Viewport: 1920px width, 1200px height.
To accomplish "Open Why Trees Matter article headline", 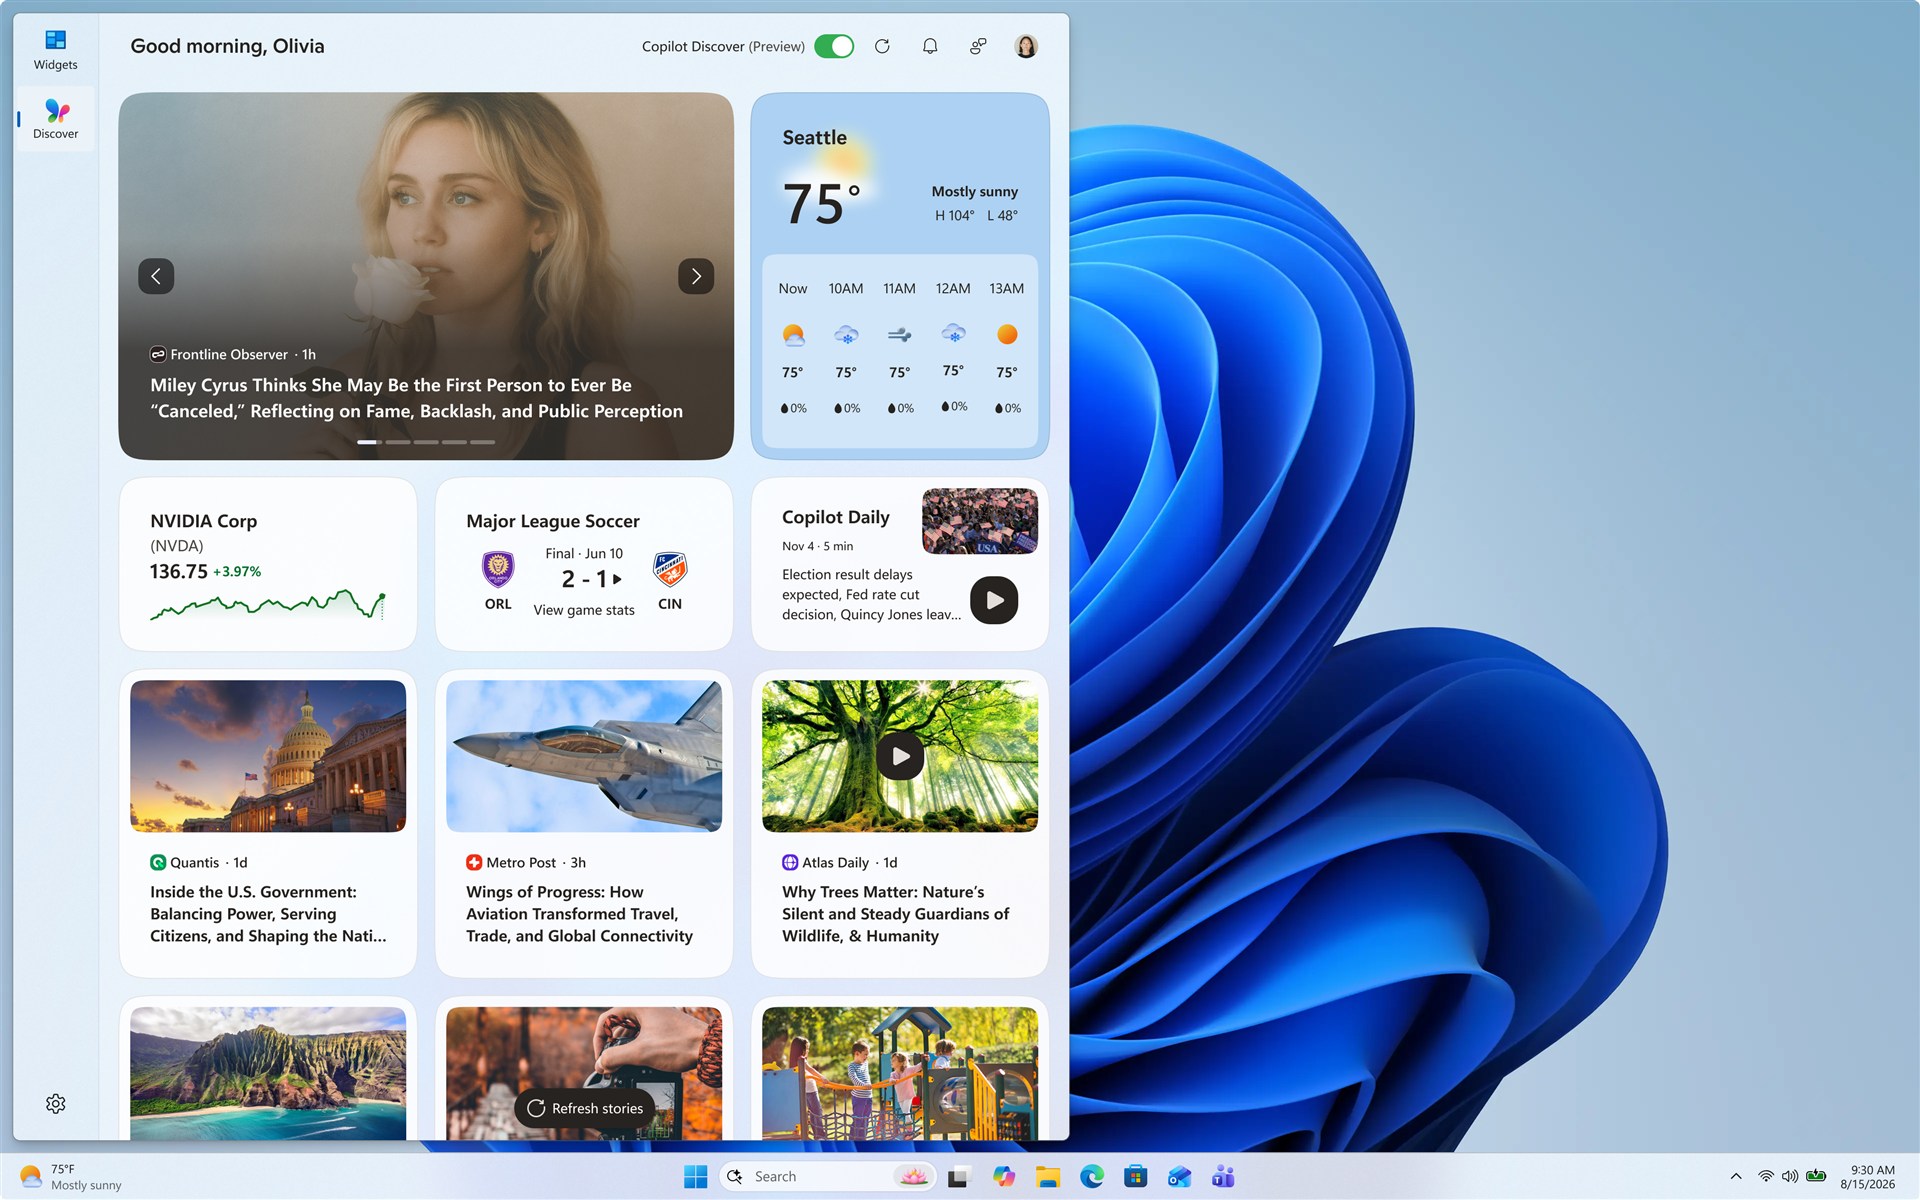I will pos(895,914).
